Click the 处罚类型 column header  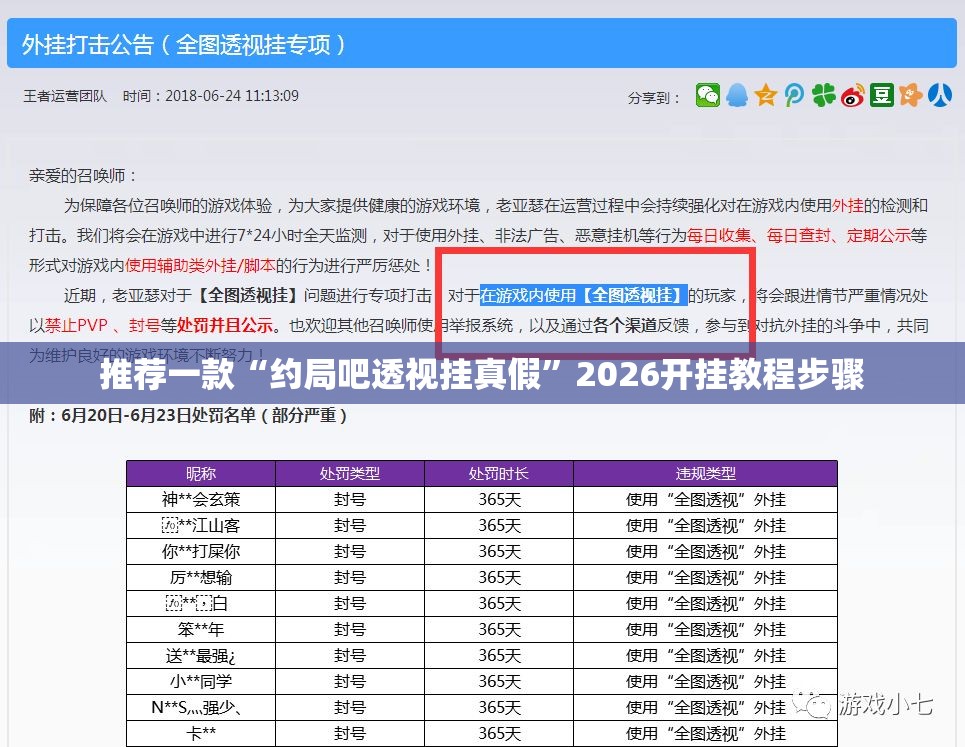pos(350,473)
